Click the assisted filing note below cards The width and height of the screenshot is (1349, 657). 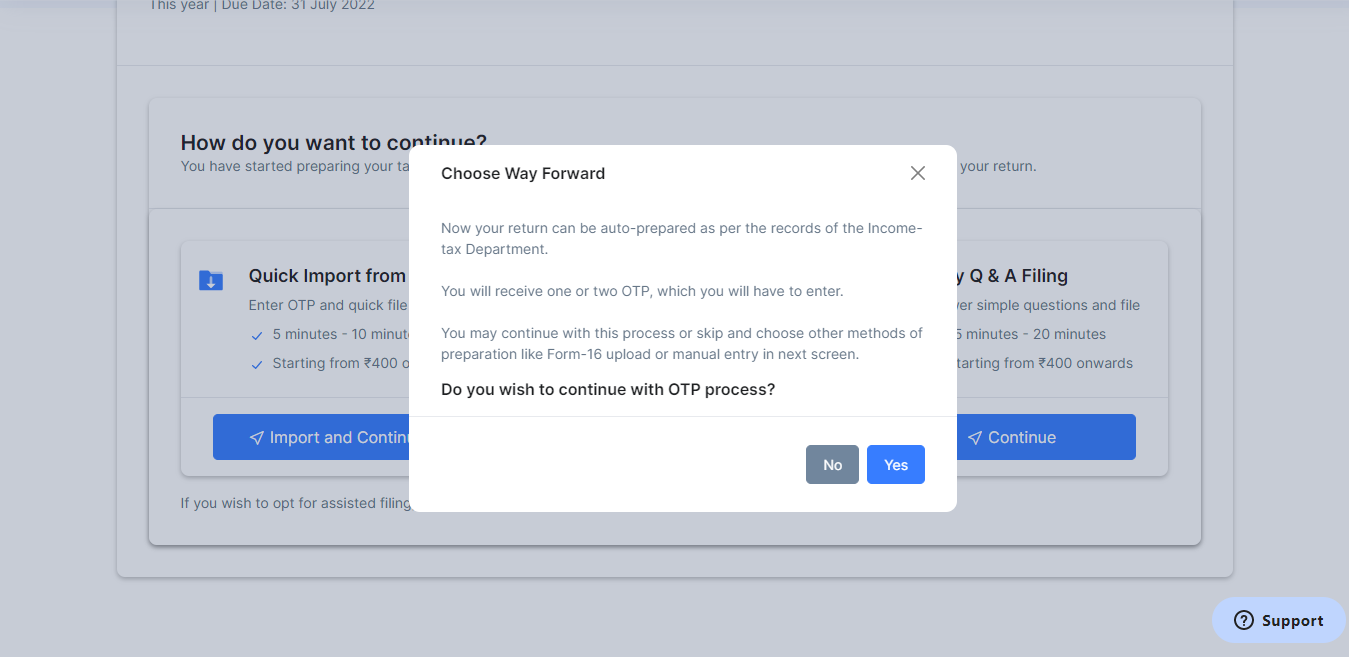[x=296, y=503]
